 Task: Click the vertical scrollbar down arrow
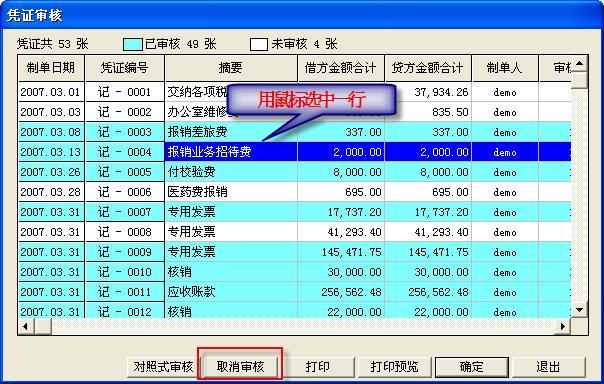coord(579,310)
